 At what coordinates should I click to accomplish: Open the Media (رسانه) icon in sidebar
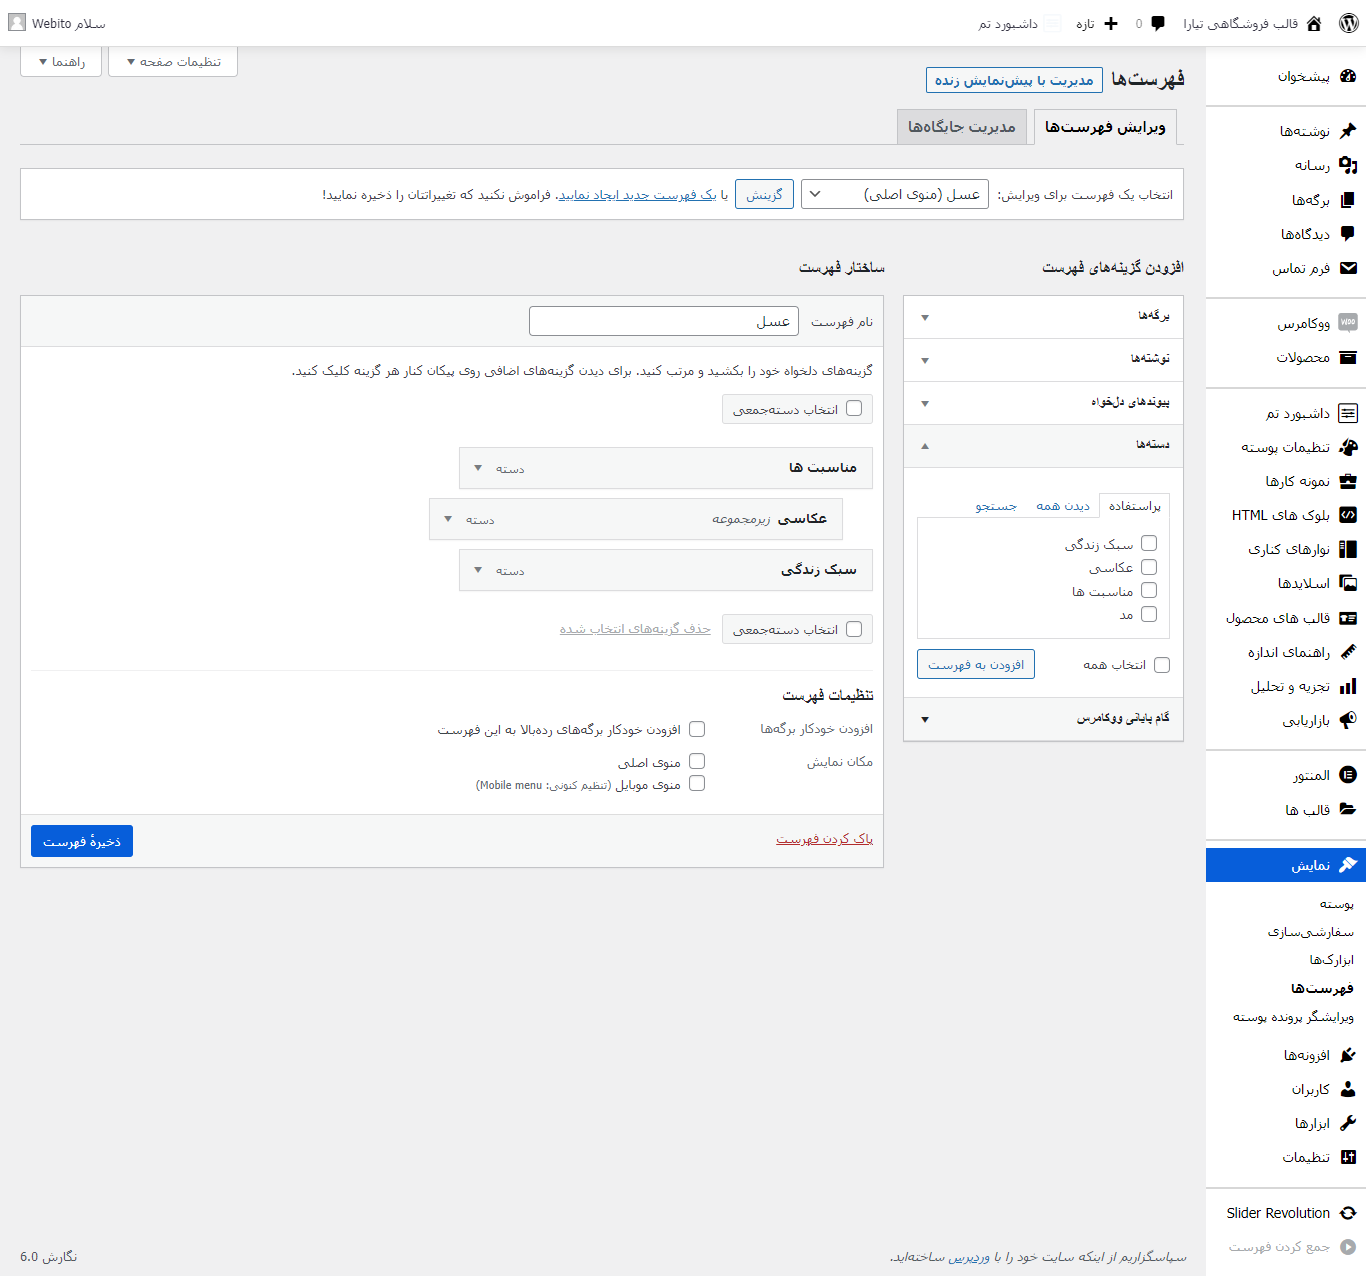(1348, 165)
